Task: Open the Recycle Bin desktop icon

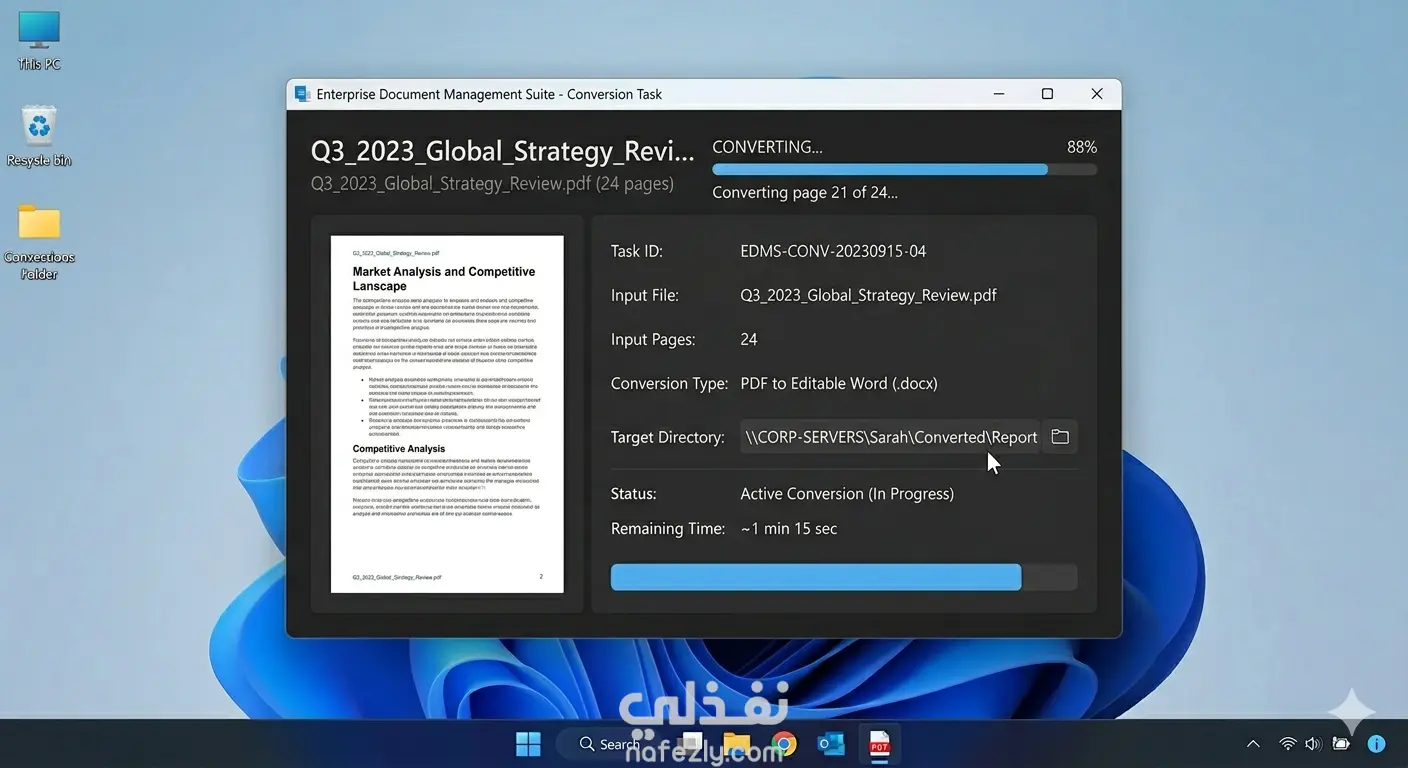Action: point(39,136)
